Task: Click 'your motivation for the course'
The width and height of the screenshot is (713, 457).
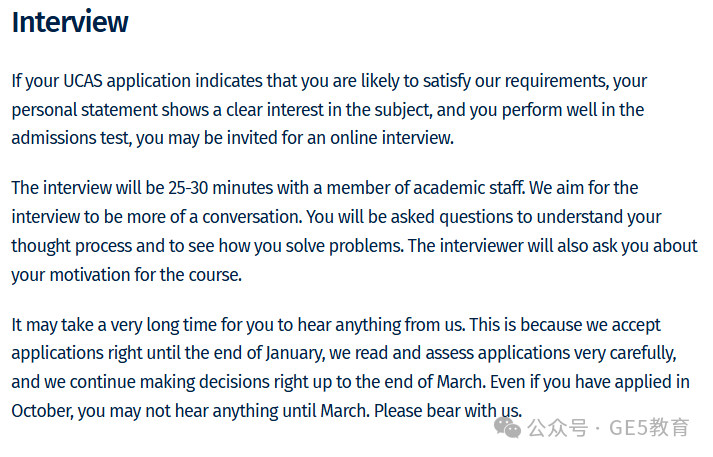Action: pos(126,275)
